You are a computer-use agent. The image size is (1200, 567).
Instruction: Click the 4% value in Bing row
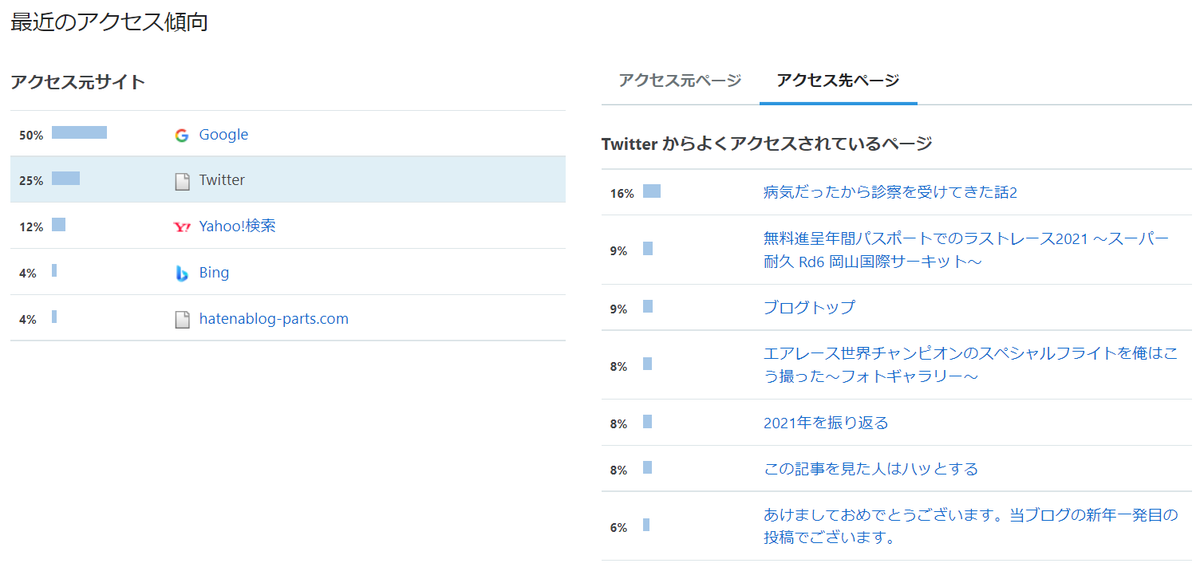point(28,273)
